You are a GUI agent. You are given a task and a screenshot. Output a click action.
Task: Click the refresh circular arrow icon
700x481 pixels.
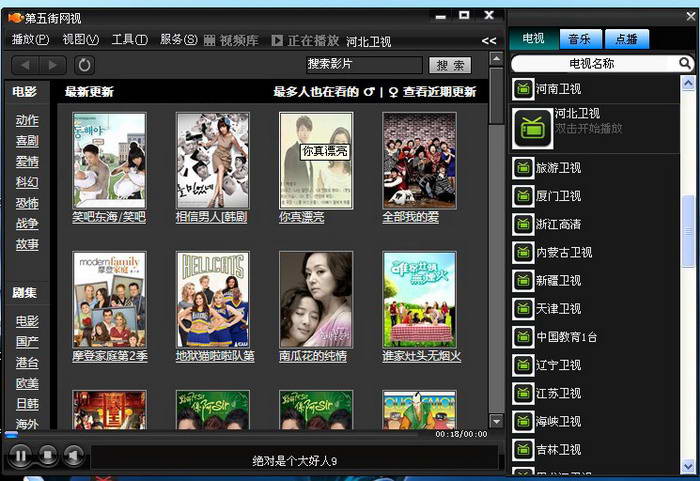[84, 65]
